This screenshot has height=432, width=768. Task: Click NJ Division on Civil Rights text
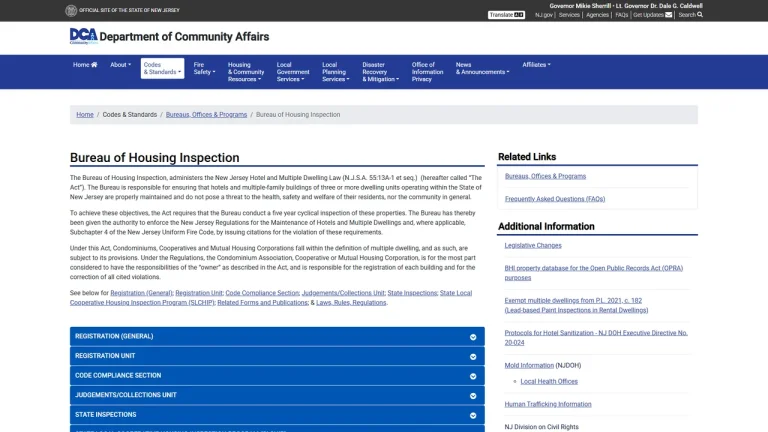(542, 427)
